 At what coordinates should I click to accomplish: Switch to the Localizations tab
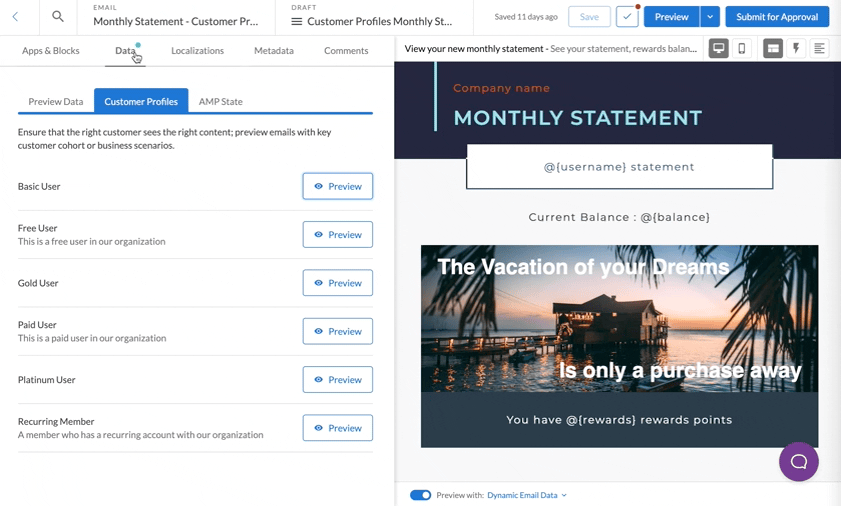click(x=197, y=50)
